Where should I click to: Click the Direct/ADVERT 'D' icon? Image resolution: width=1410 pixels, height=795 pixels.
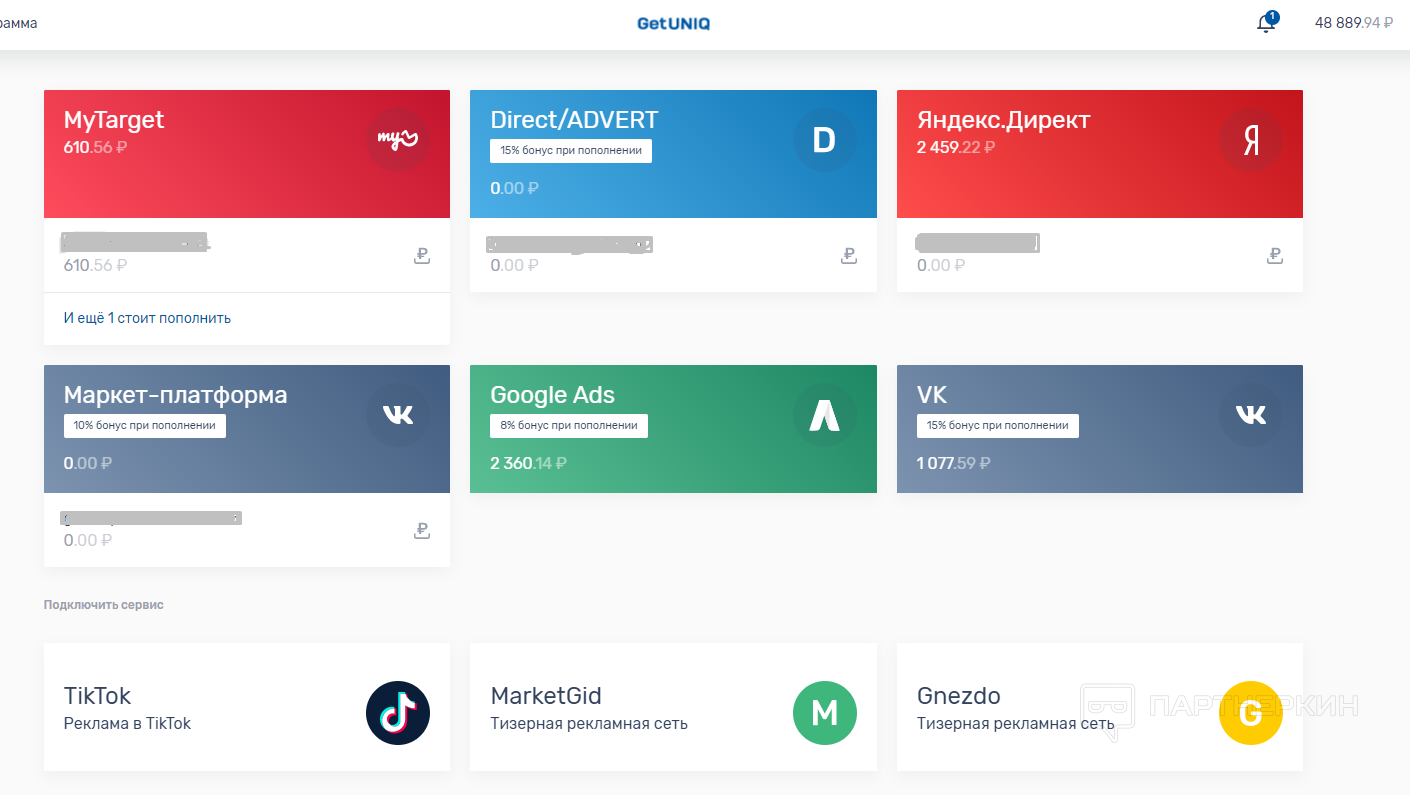coord(824,140)
